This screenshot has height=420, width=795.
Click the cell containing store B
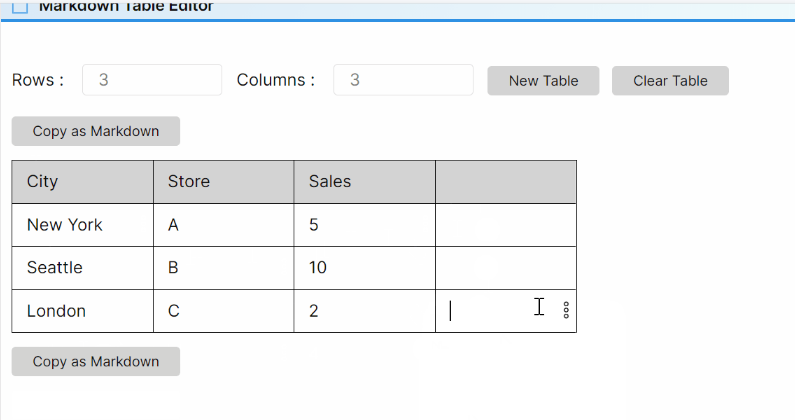223,268
